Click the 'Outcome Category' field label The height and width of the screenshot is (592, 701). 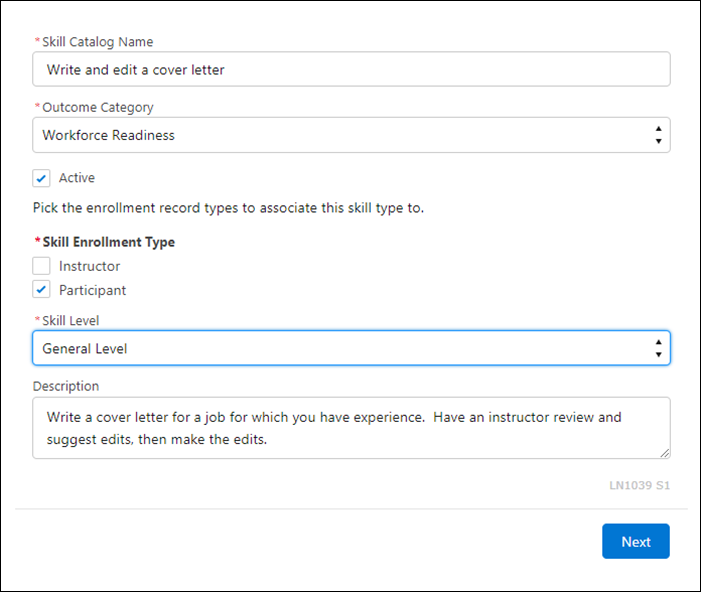pos(97,107)
